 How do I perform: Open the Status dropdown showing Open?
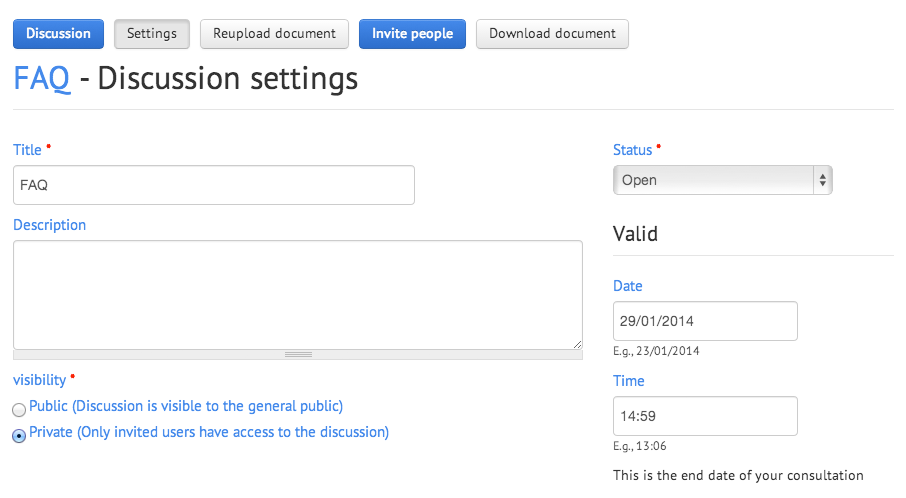click(x=722, y=180)
